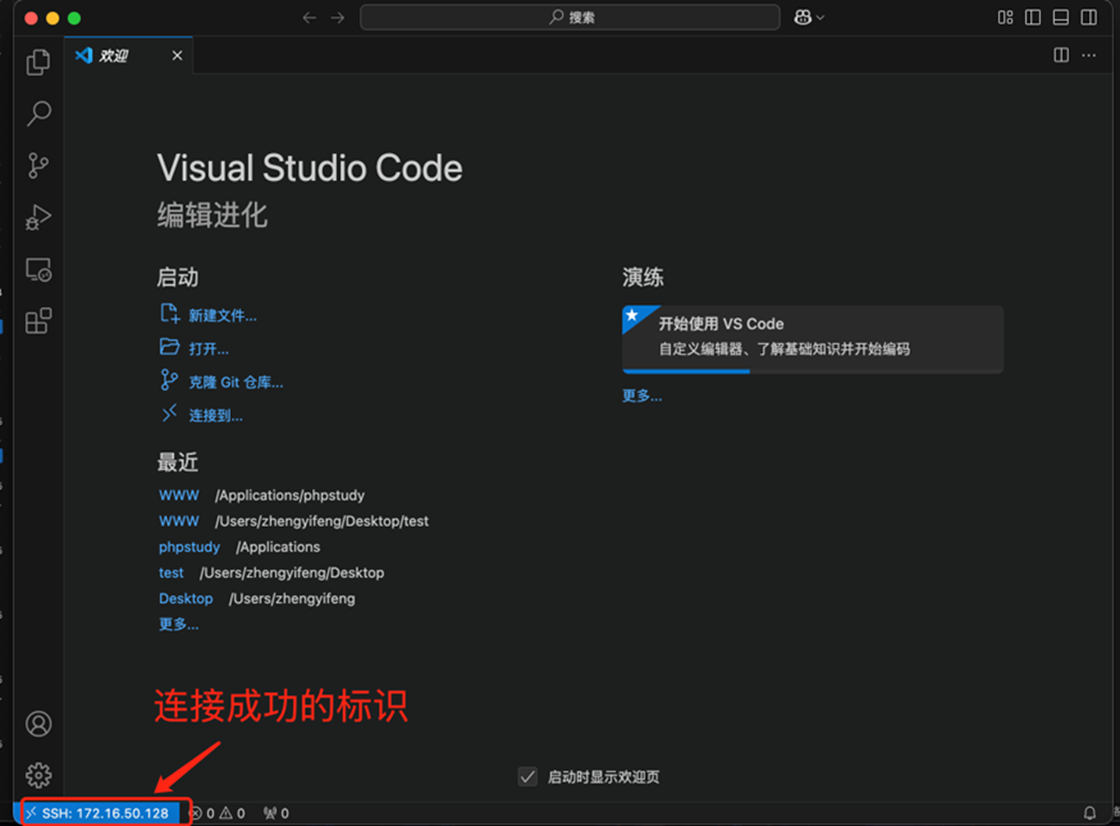Toggle the primary side bar
Image resolution: width=1120 pixels, height=826 pixels.
pyautogui.click(x=1033, y=17)
